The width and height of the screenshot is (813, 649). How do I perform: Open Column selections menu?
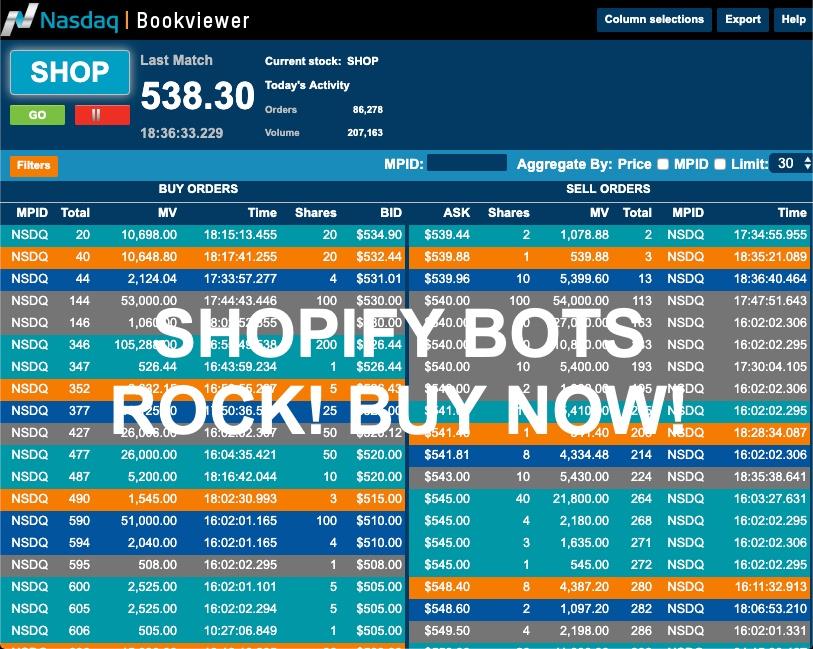(654, 19)
